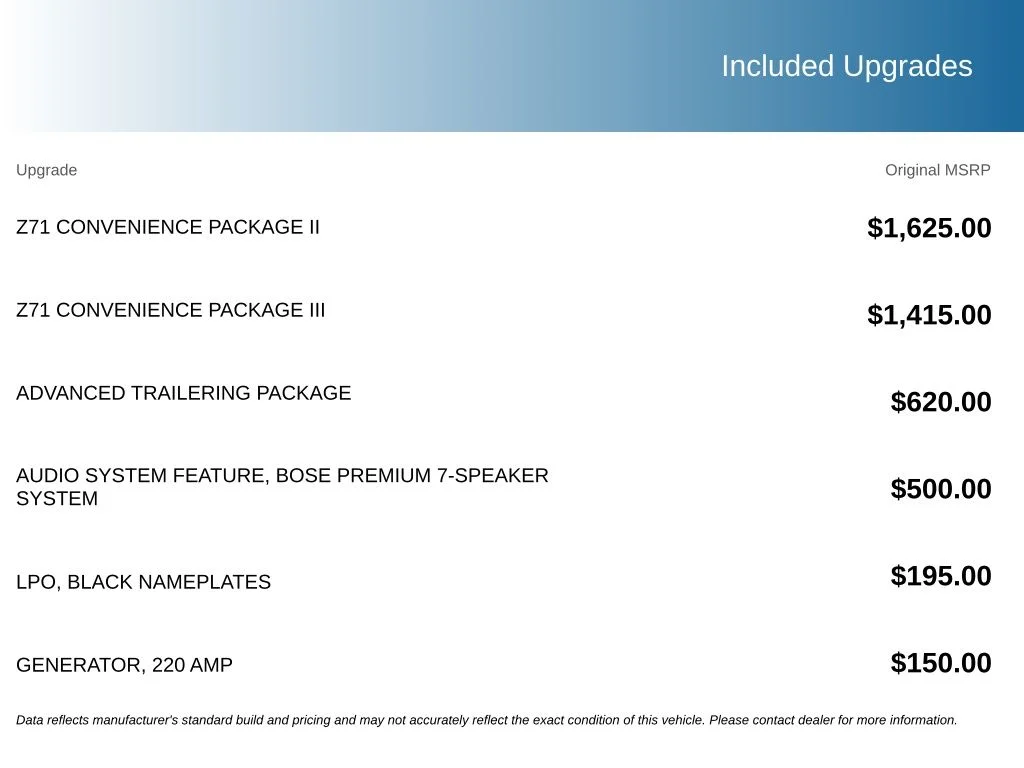Click the $150.00 price value

coord(940,663)
